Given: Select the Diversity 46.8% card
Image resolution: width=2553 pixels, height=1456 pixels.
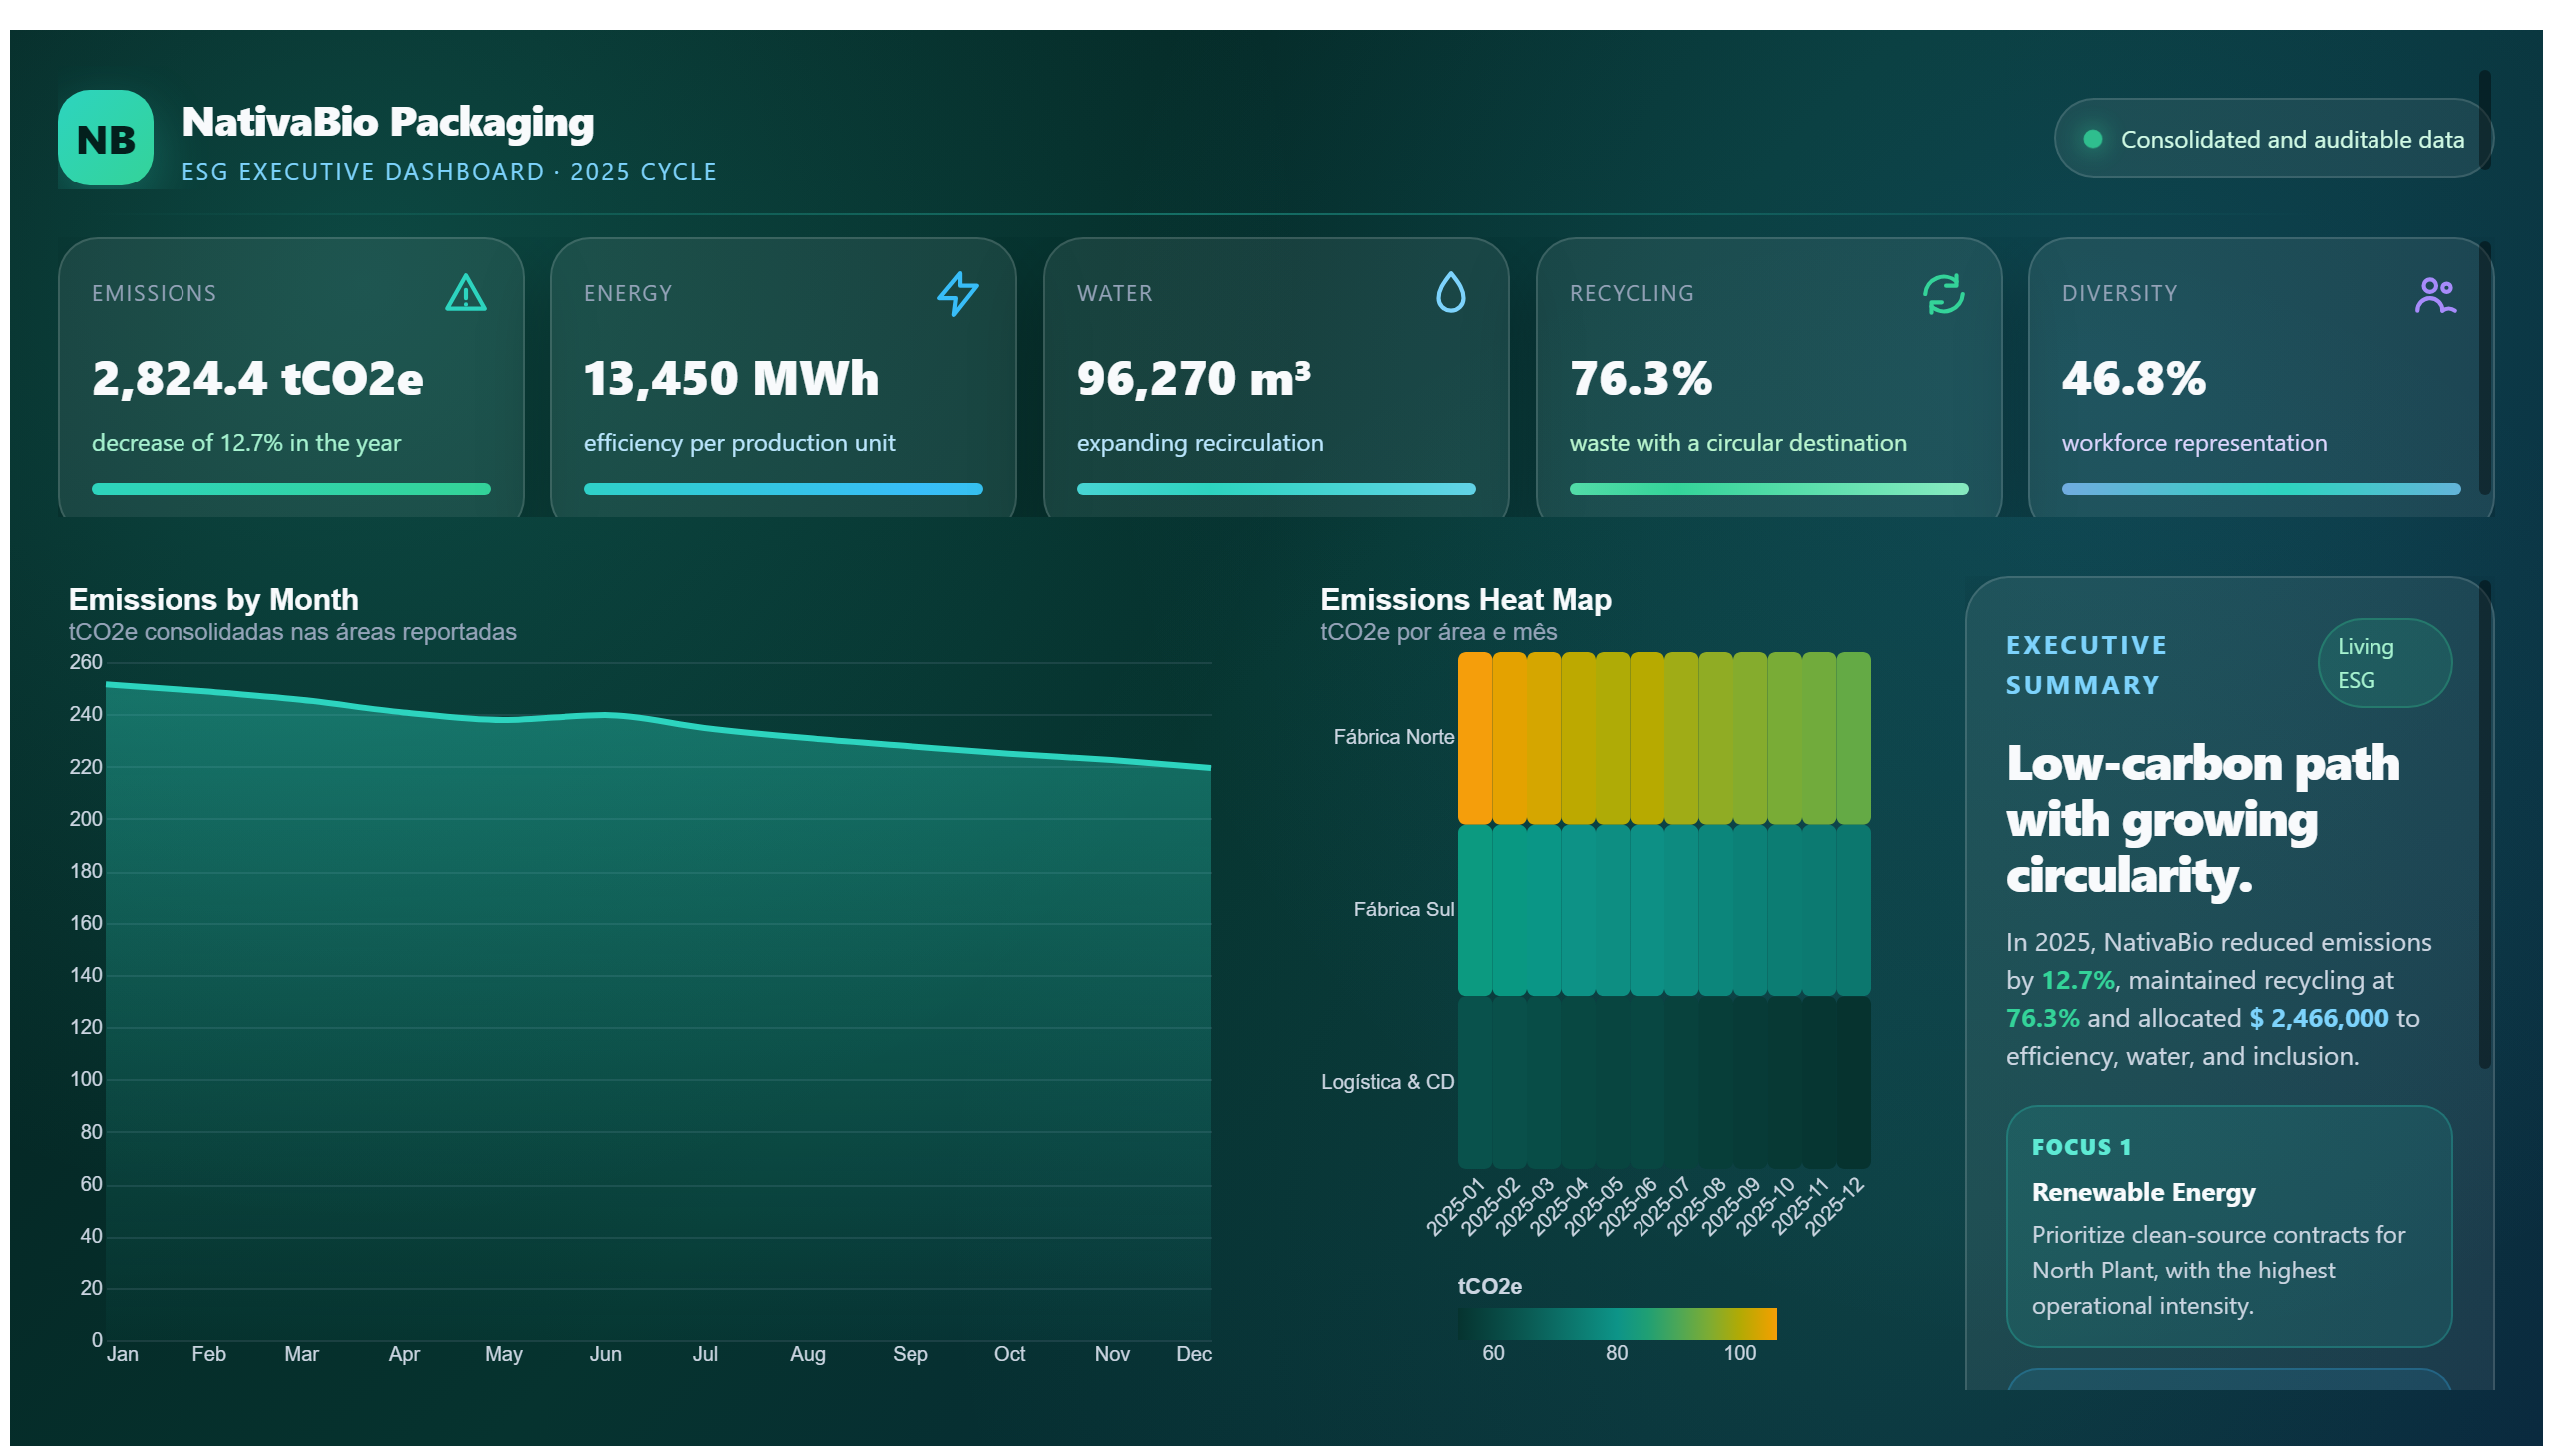Looking at the screenshot, I should [x=2260, y=377].
